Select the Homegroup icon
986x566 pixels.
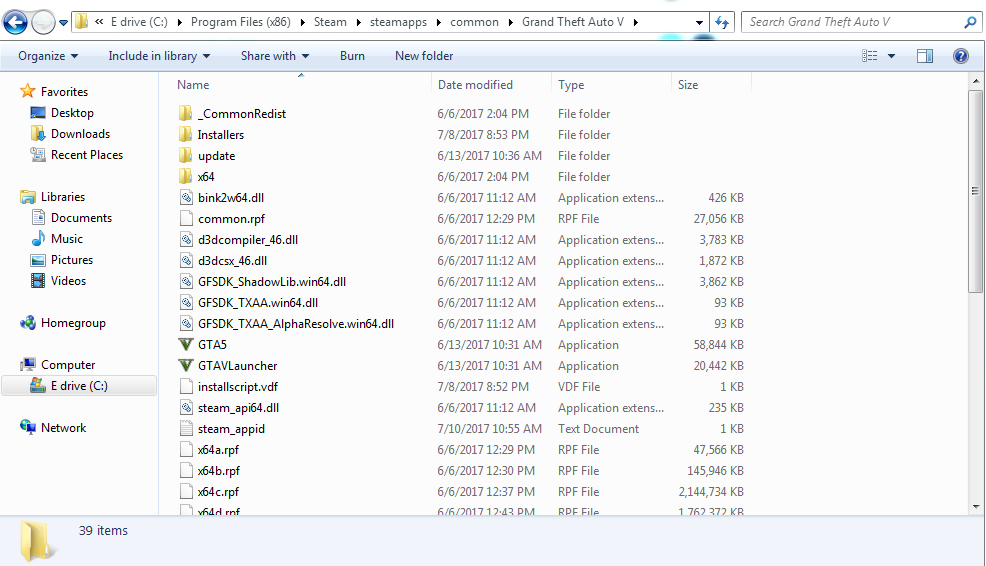tap(28, 323)
